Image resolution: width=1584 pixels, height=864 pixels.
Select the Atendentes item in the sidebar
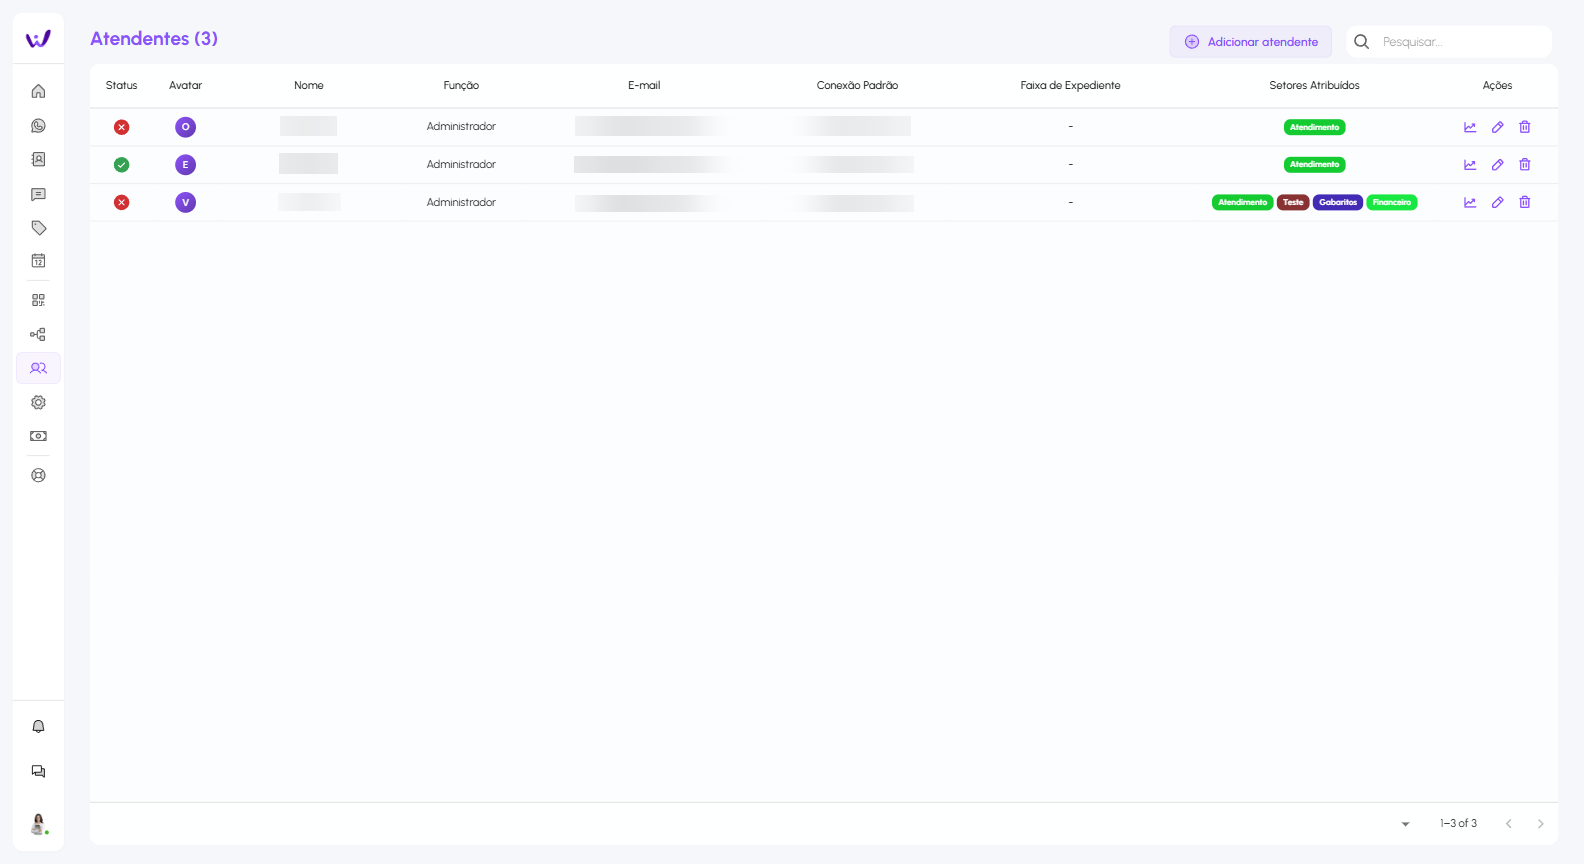point(38,368)
